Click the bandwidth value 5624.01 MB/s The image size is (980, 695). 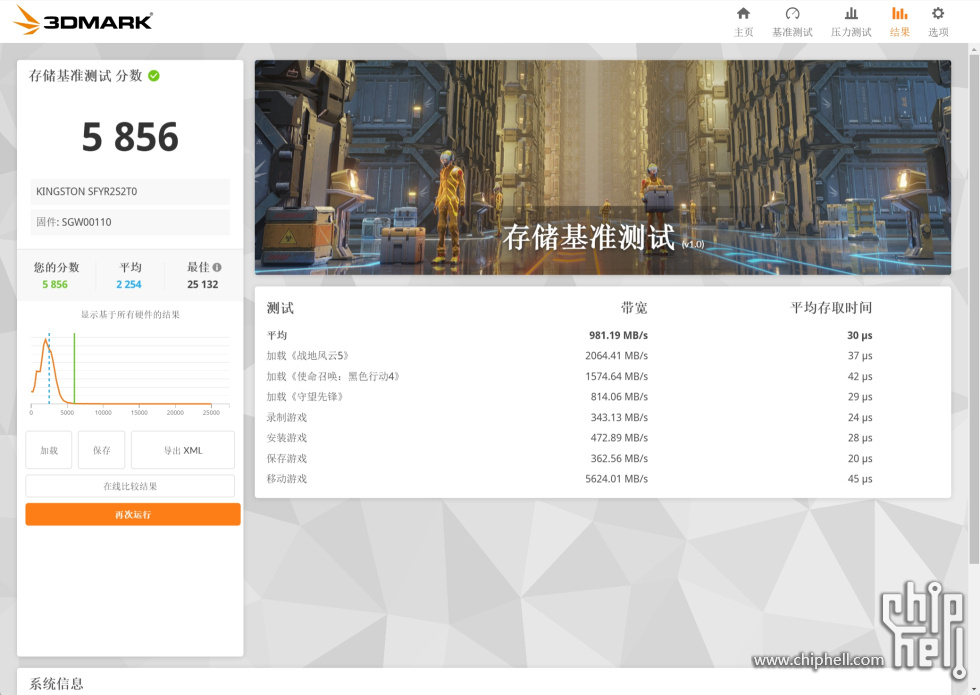pyautogui.click(x=616, y=479)
